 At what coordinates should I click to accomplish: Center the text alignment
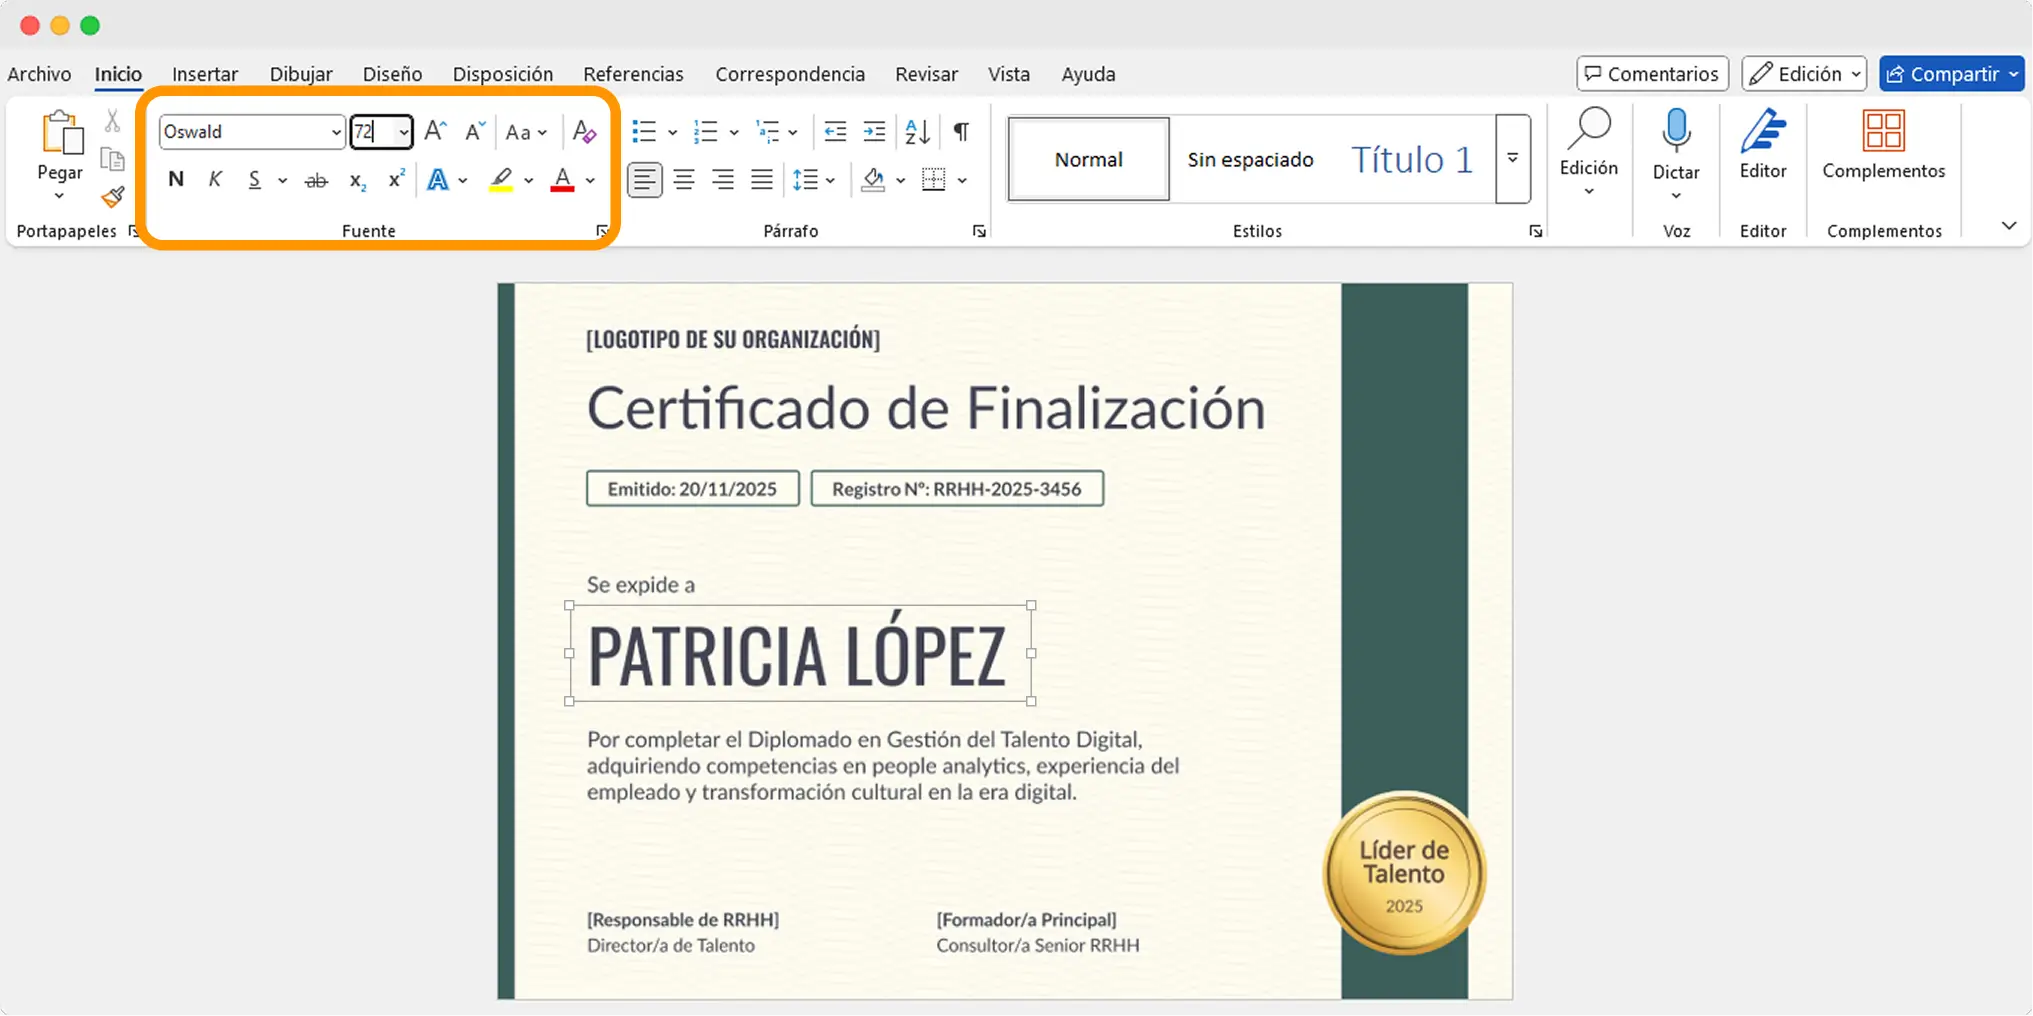[x=684, y=180]
